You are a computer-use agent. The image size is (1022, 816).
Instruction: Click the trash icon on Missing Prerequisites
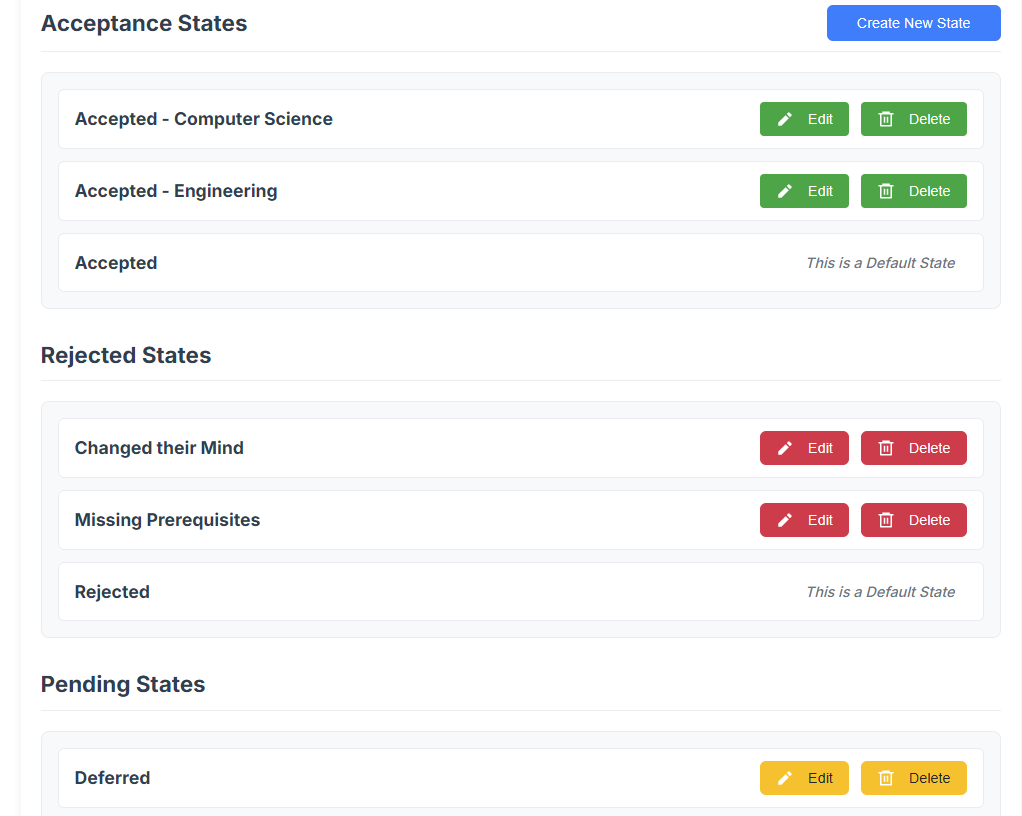click(x=885, y=519)
